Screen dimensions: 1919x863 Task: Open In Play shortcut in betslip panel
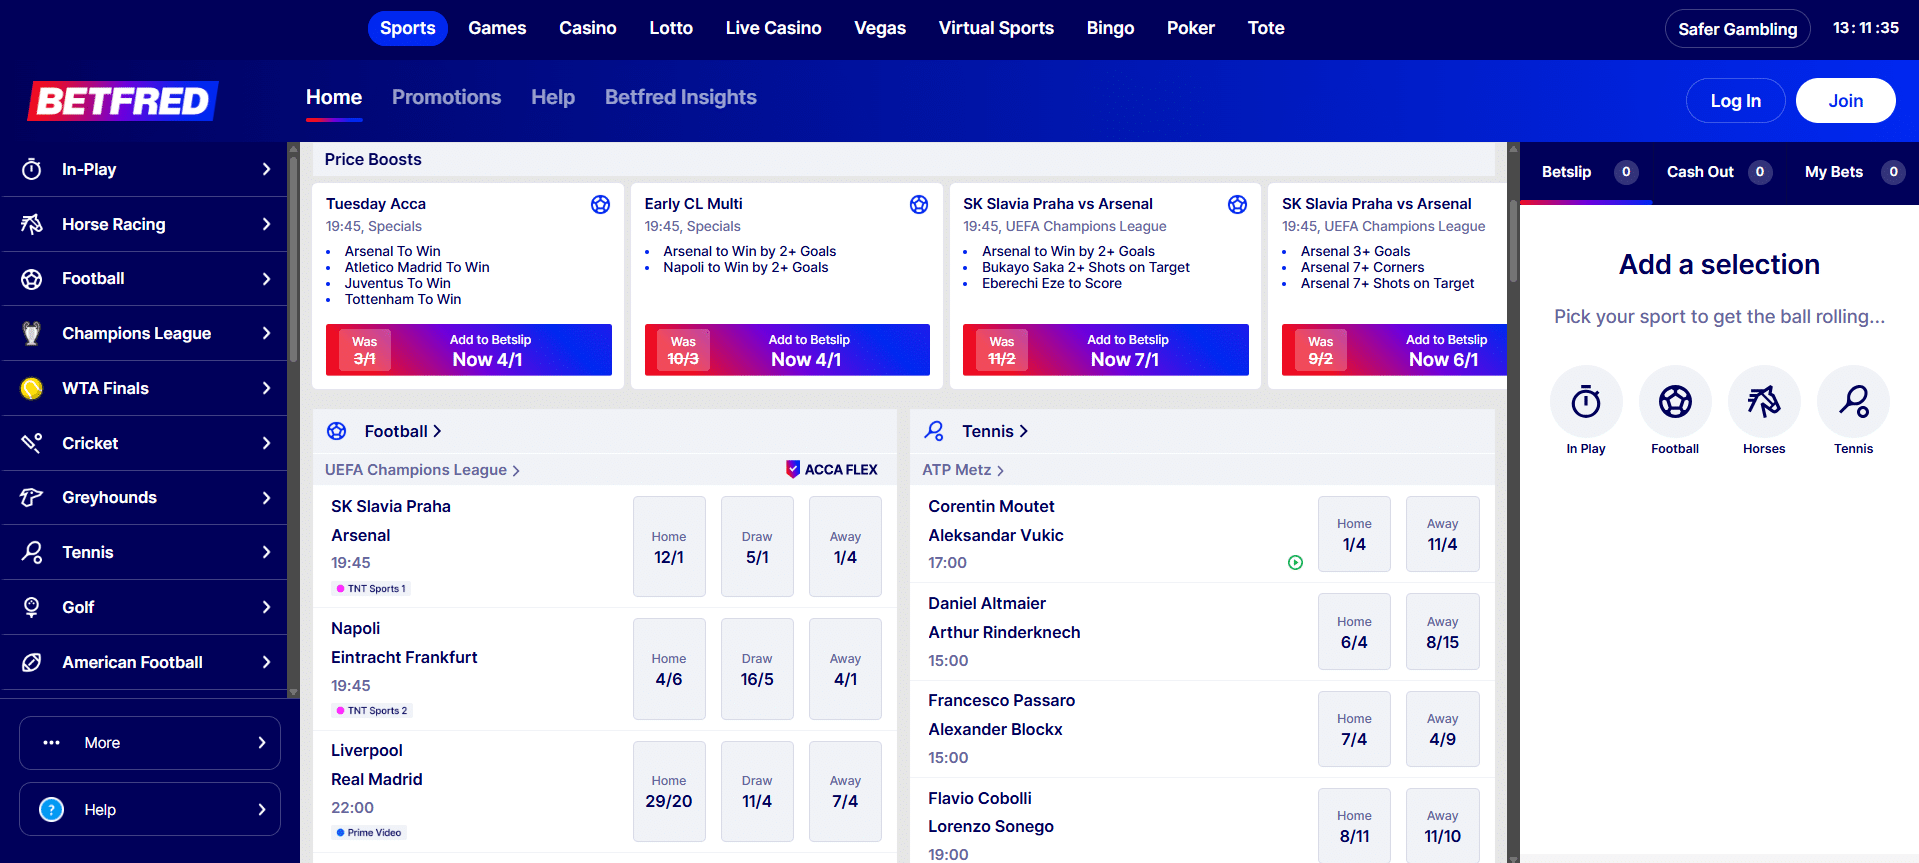click(1586, 411)
